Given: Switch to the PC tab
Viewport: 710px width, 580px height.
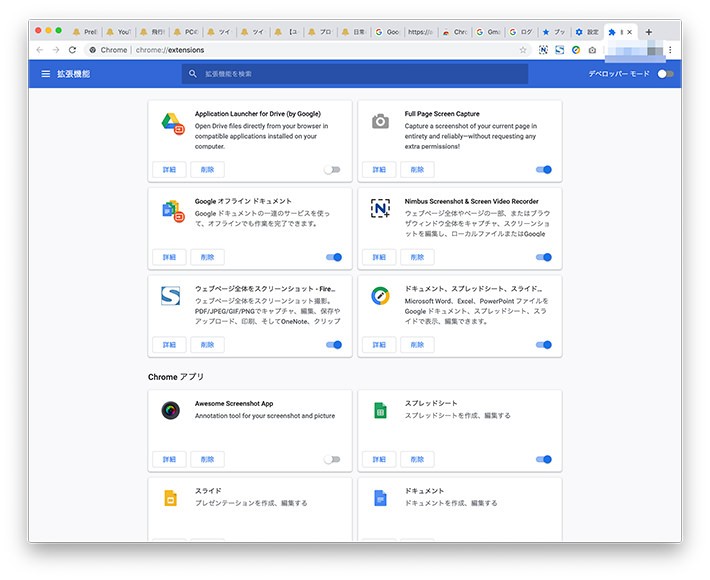Looking at the screenshot, I should coord(186,32).
